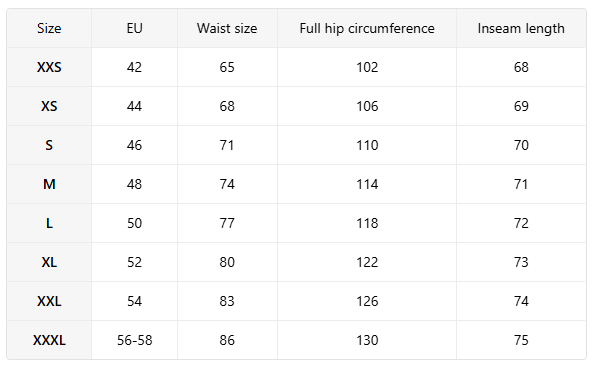This screenshot has width=593, height=365.
Task: Click the XXL size row label
Action: [x=49, y=301]
